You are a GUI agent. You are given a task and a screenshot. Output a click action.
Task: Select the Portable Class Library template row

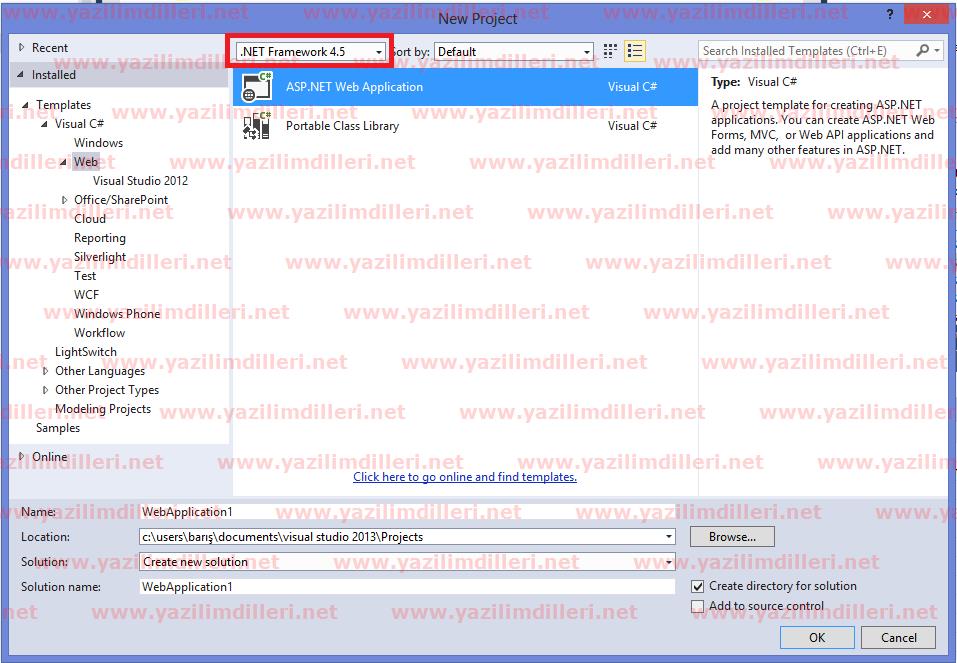click(x=465, y=126)
